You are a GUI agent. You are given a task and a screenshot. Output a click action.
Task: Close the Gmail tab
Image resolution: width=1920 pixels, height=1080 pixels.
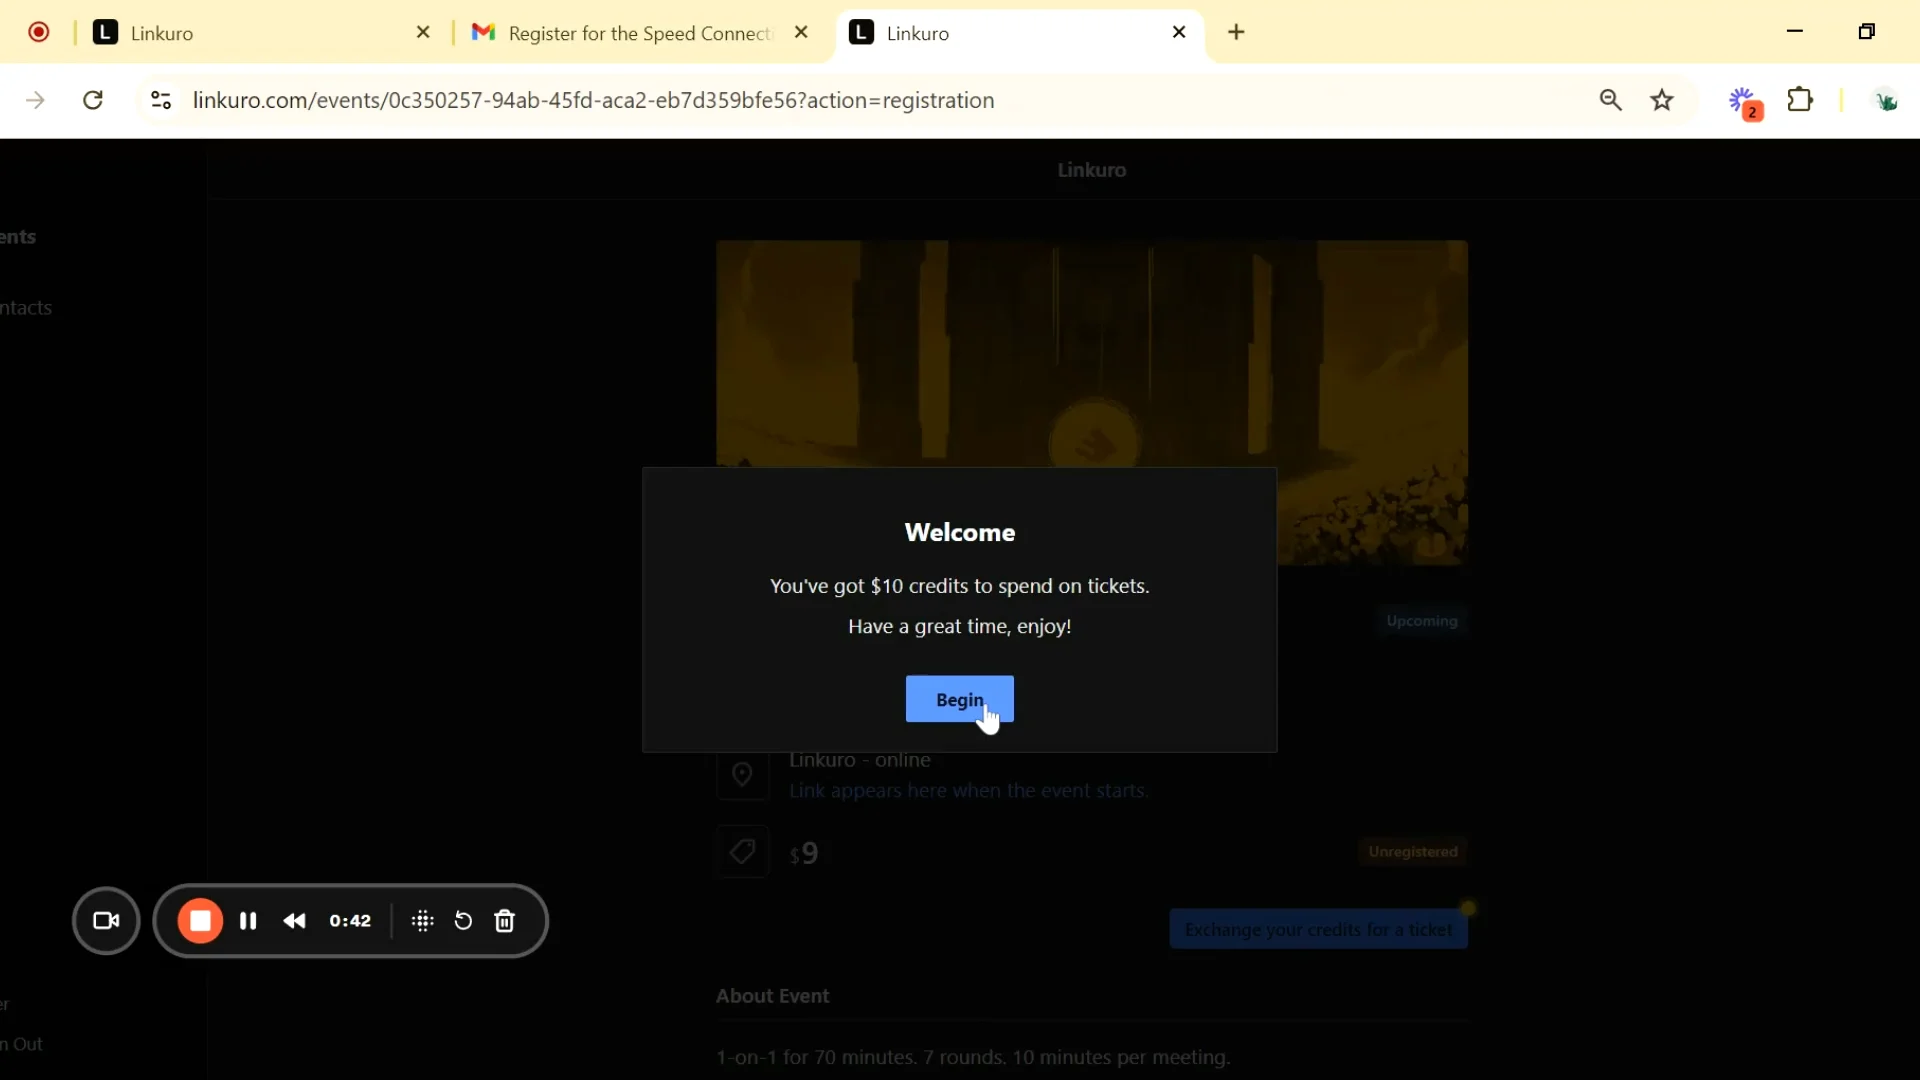[801, 33]
